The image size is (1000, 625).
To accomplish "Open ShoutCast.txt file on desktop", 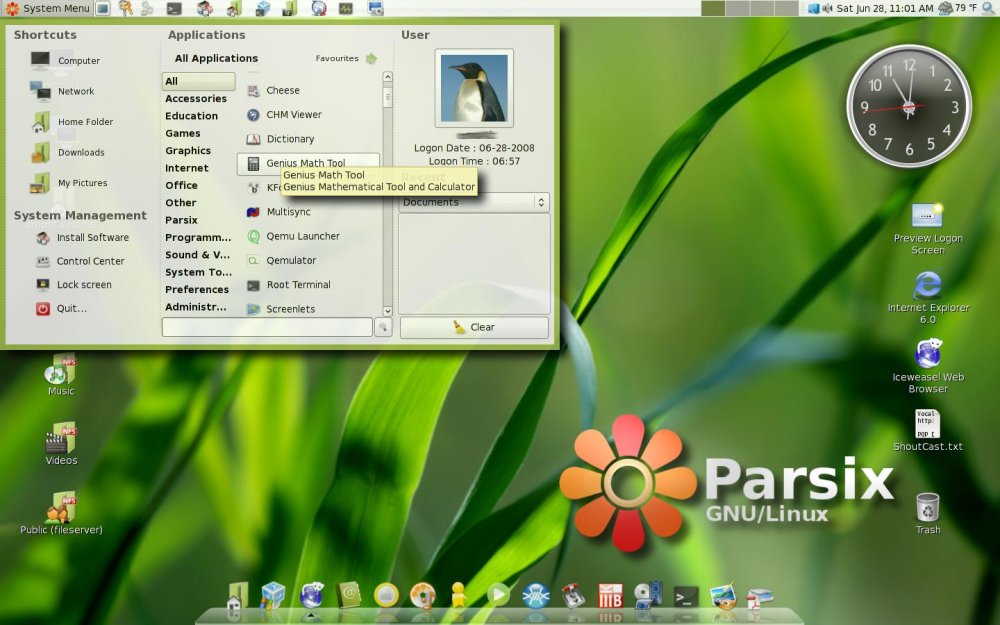I will (x=928, y=430).
